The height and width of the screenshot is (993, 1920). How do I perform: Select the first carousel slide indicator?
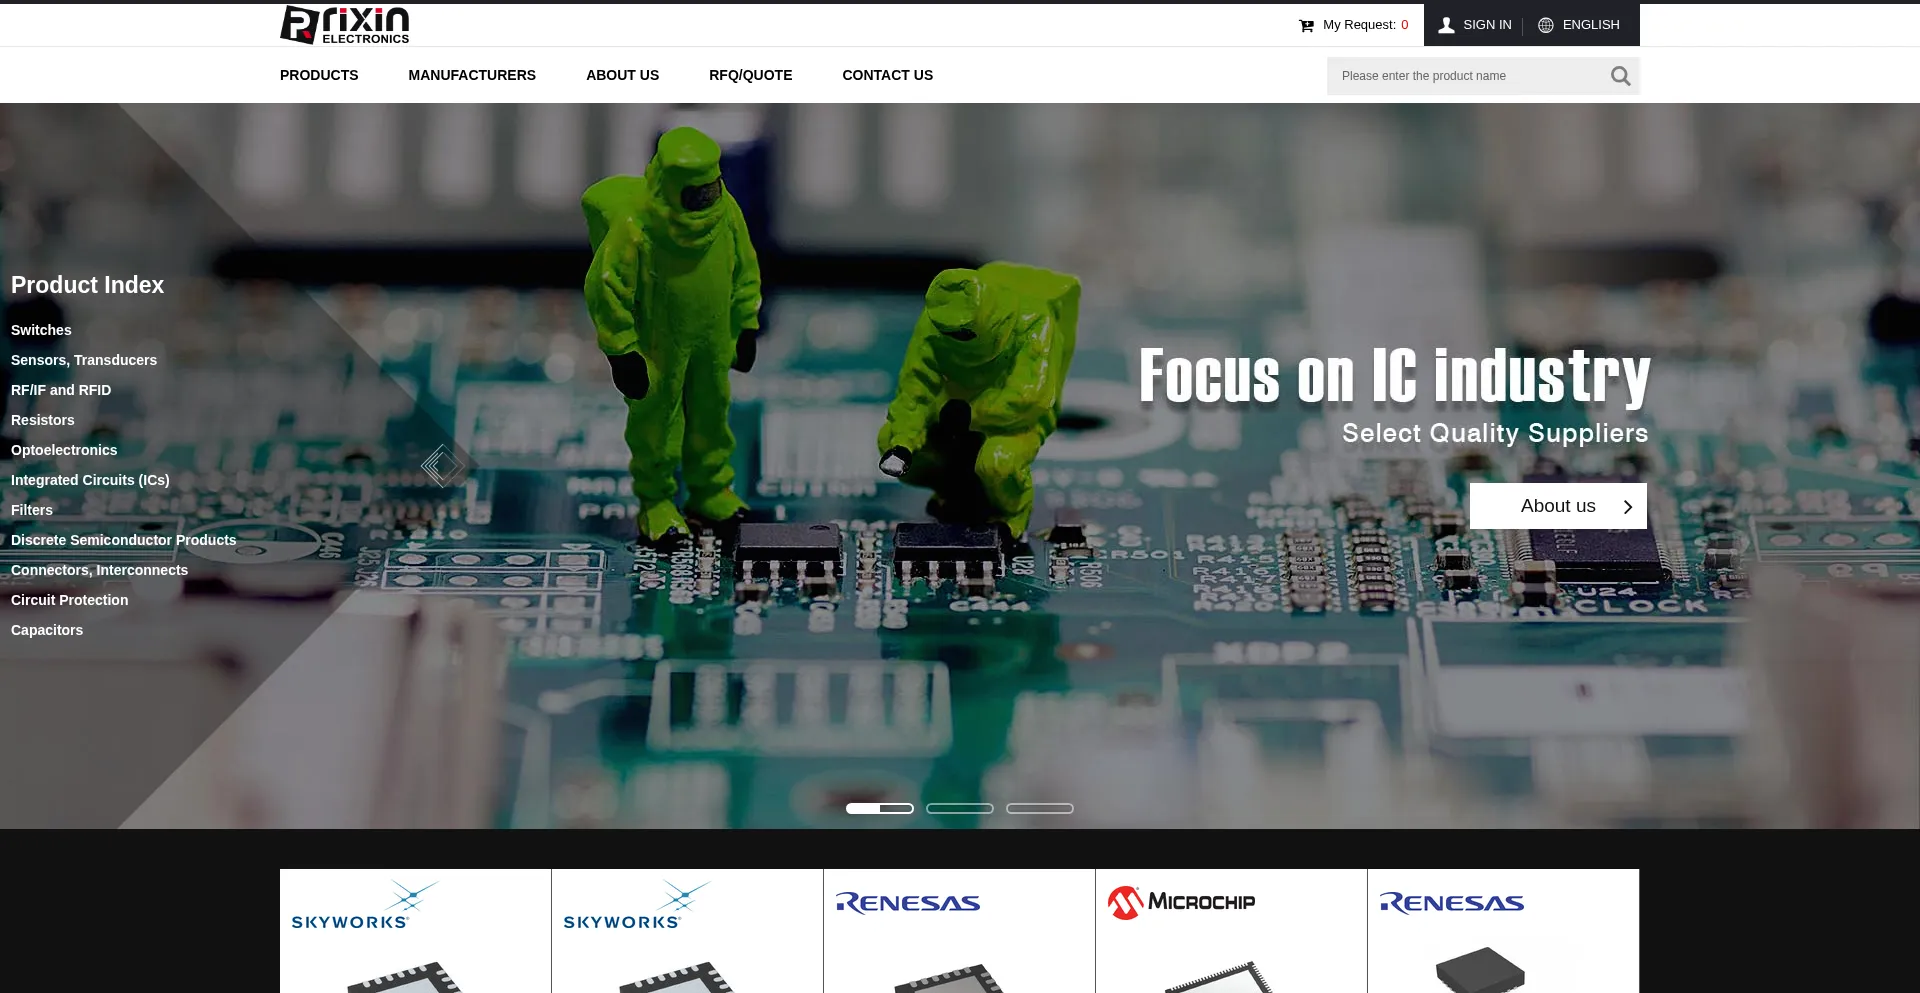coord(880,808)
